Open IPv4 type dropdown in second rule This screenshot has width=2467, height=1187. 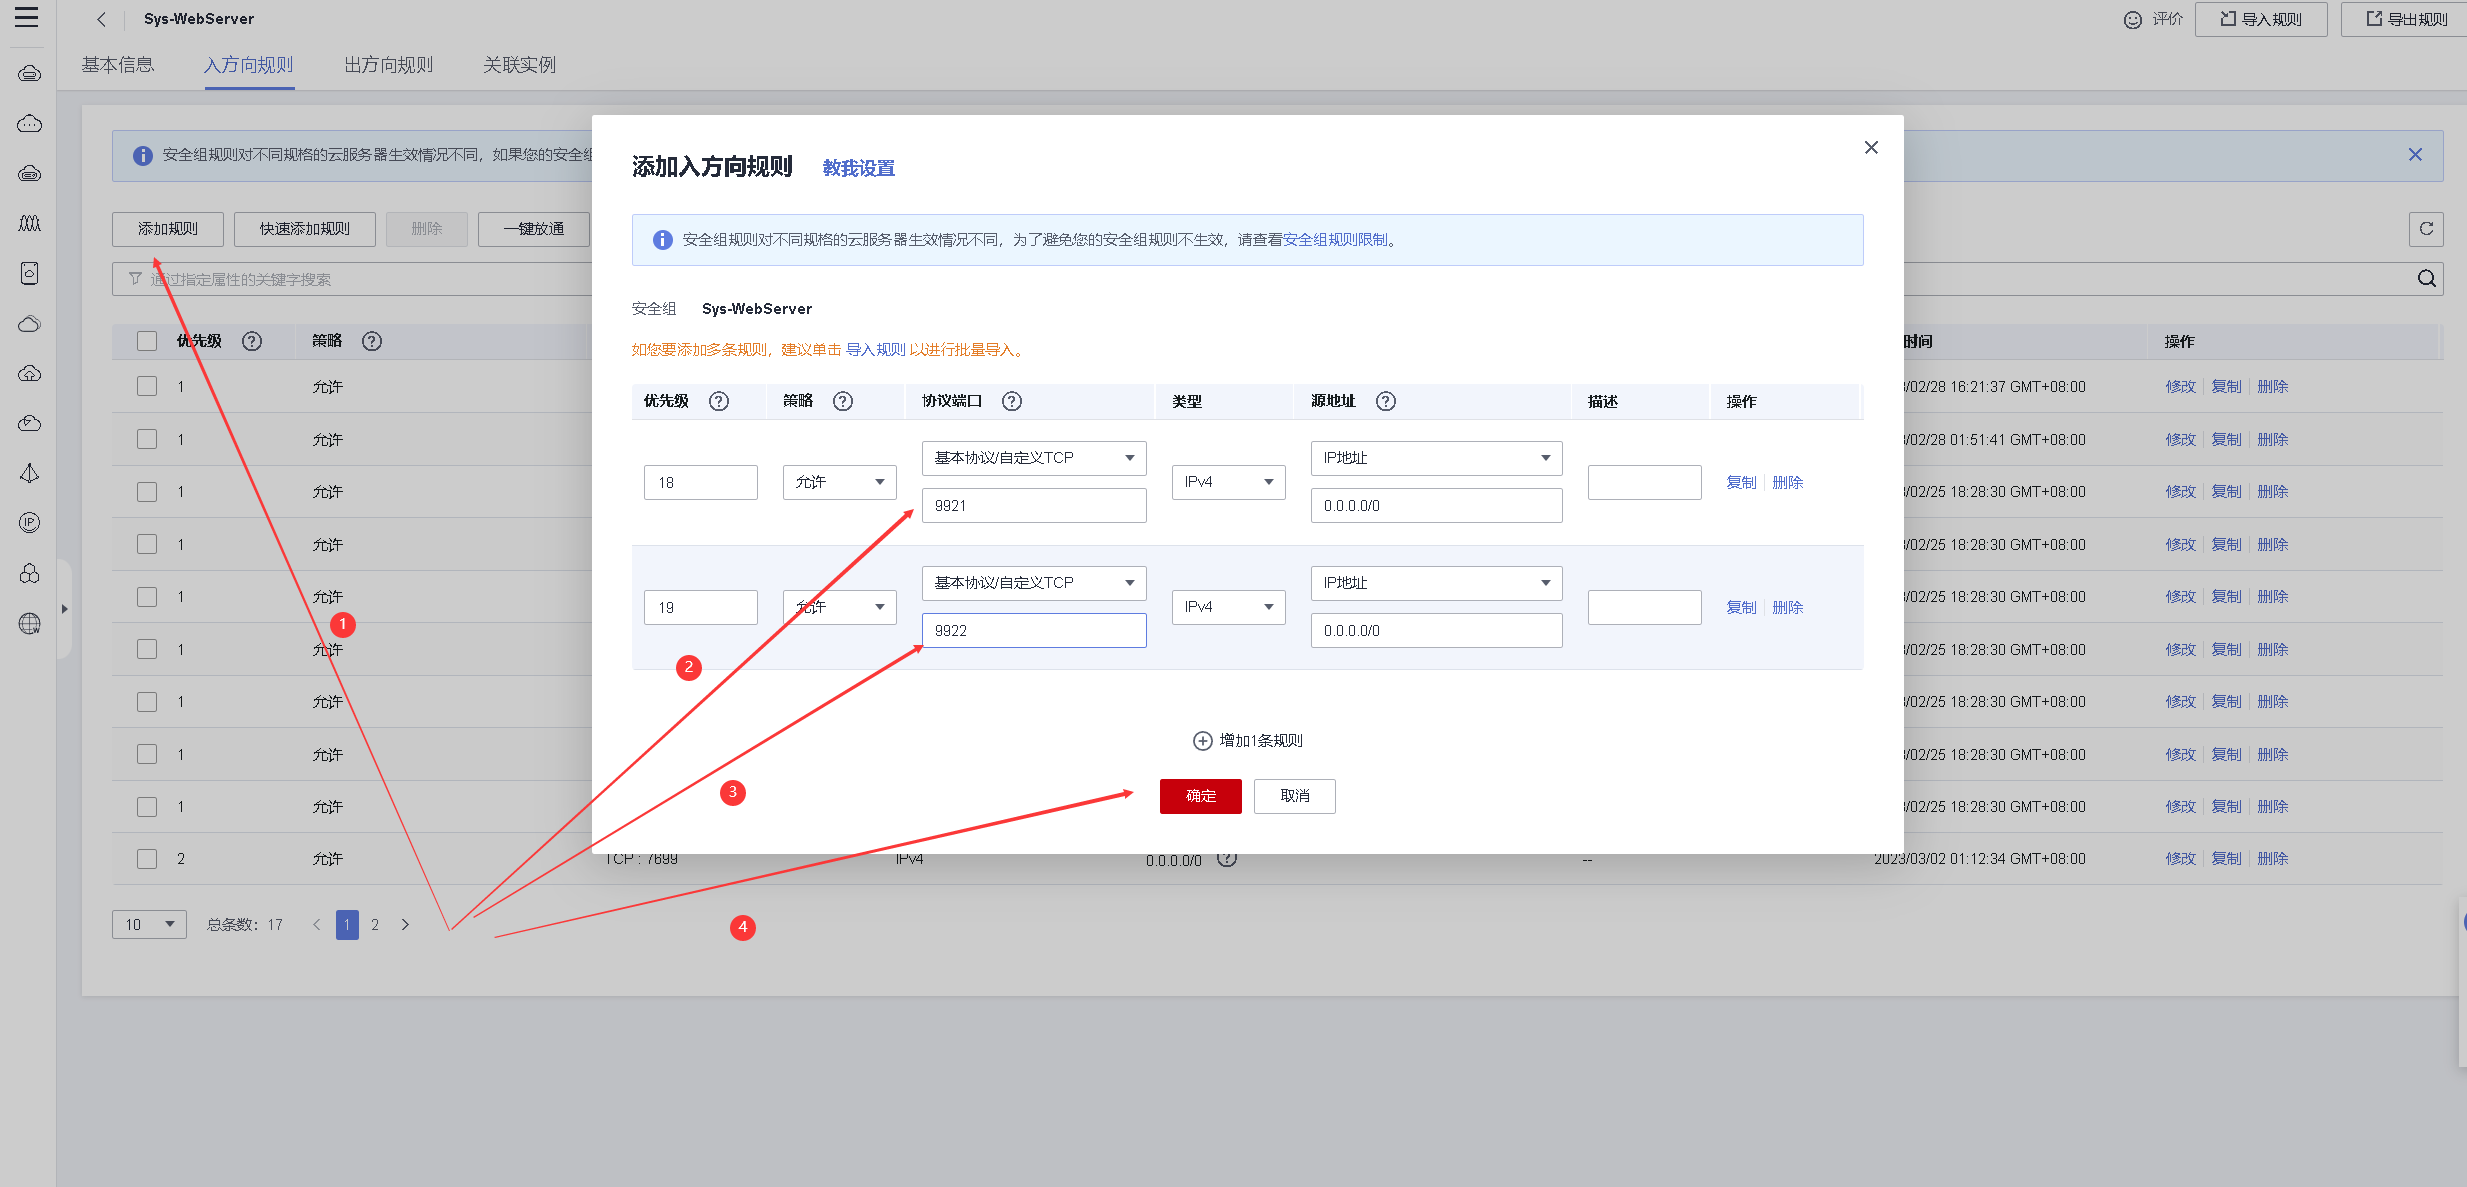pos(1228,607)
